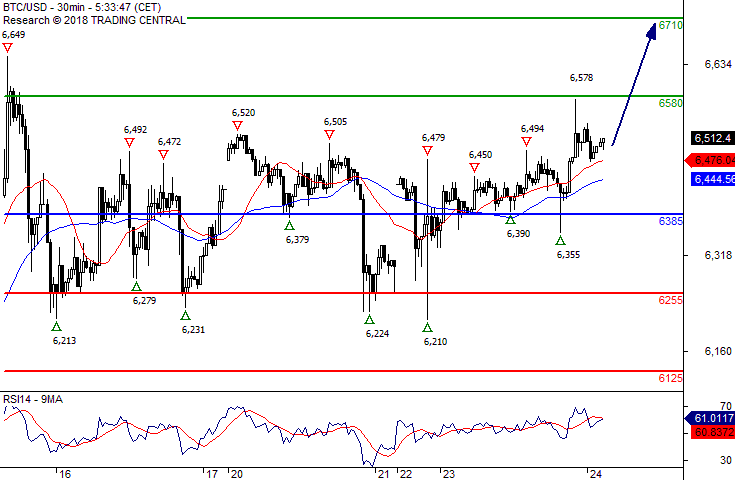Click the RSI average tag 60.8372
Image resolution: width=735 pixels, height=480 pixels.
713,432
